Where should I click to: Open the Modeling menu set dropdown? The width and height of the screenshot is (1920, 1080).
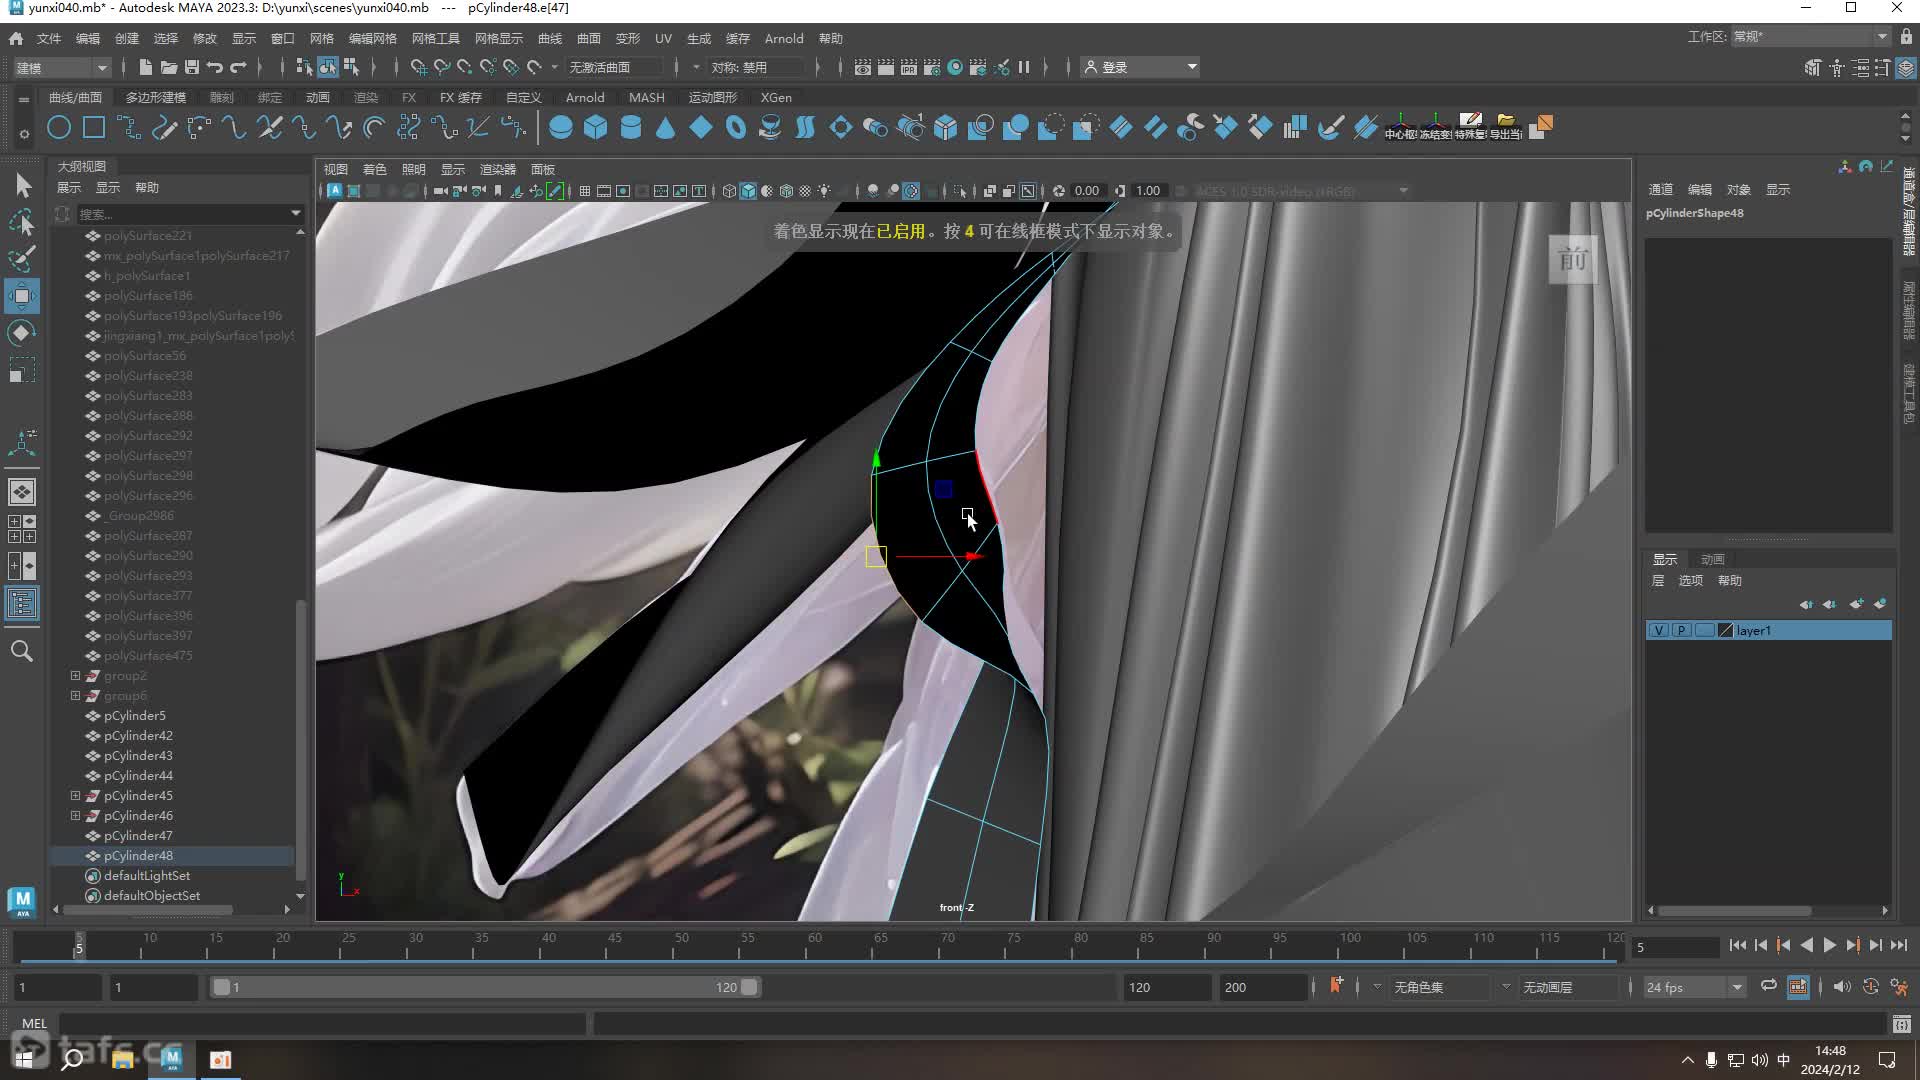click(x=61, y=67)
